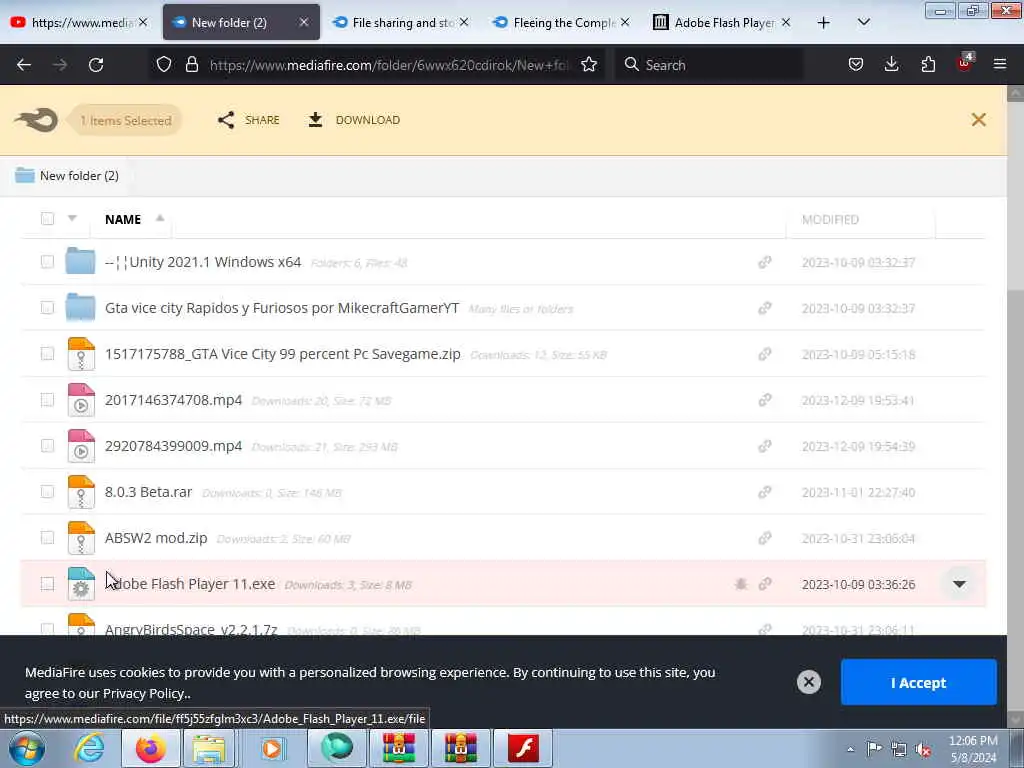Click the 8.0.3 Beta.rar archive icon
The height and width of the screenshot is (768, 1024).
tap(81, 492)
